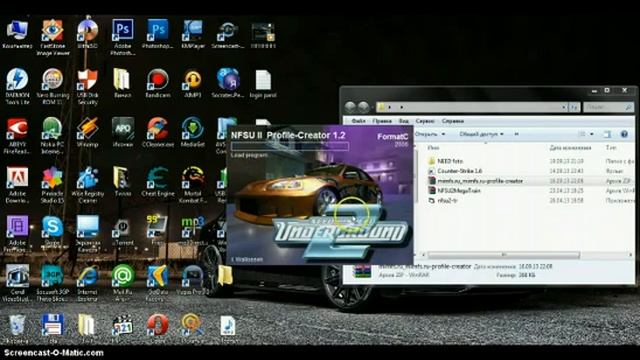Refresh the Explorer folder view
Viewport: 640px width, 360px height.
[x=574, y=107]
